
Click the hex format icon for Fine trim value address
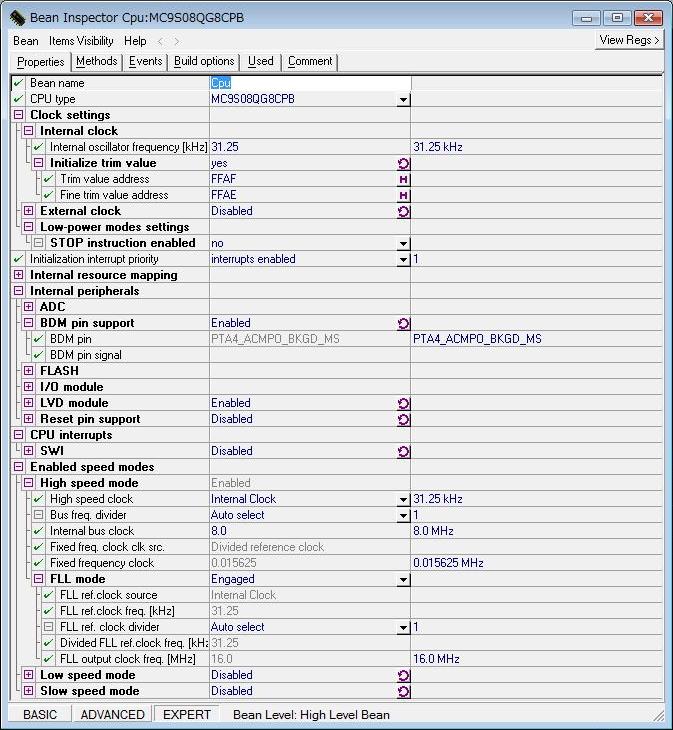(x=404, y=196)
